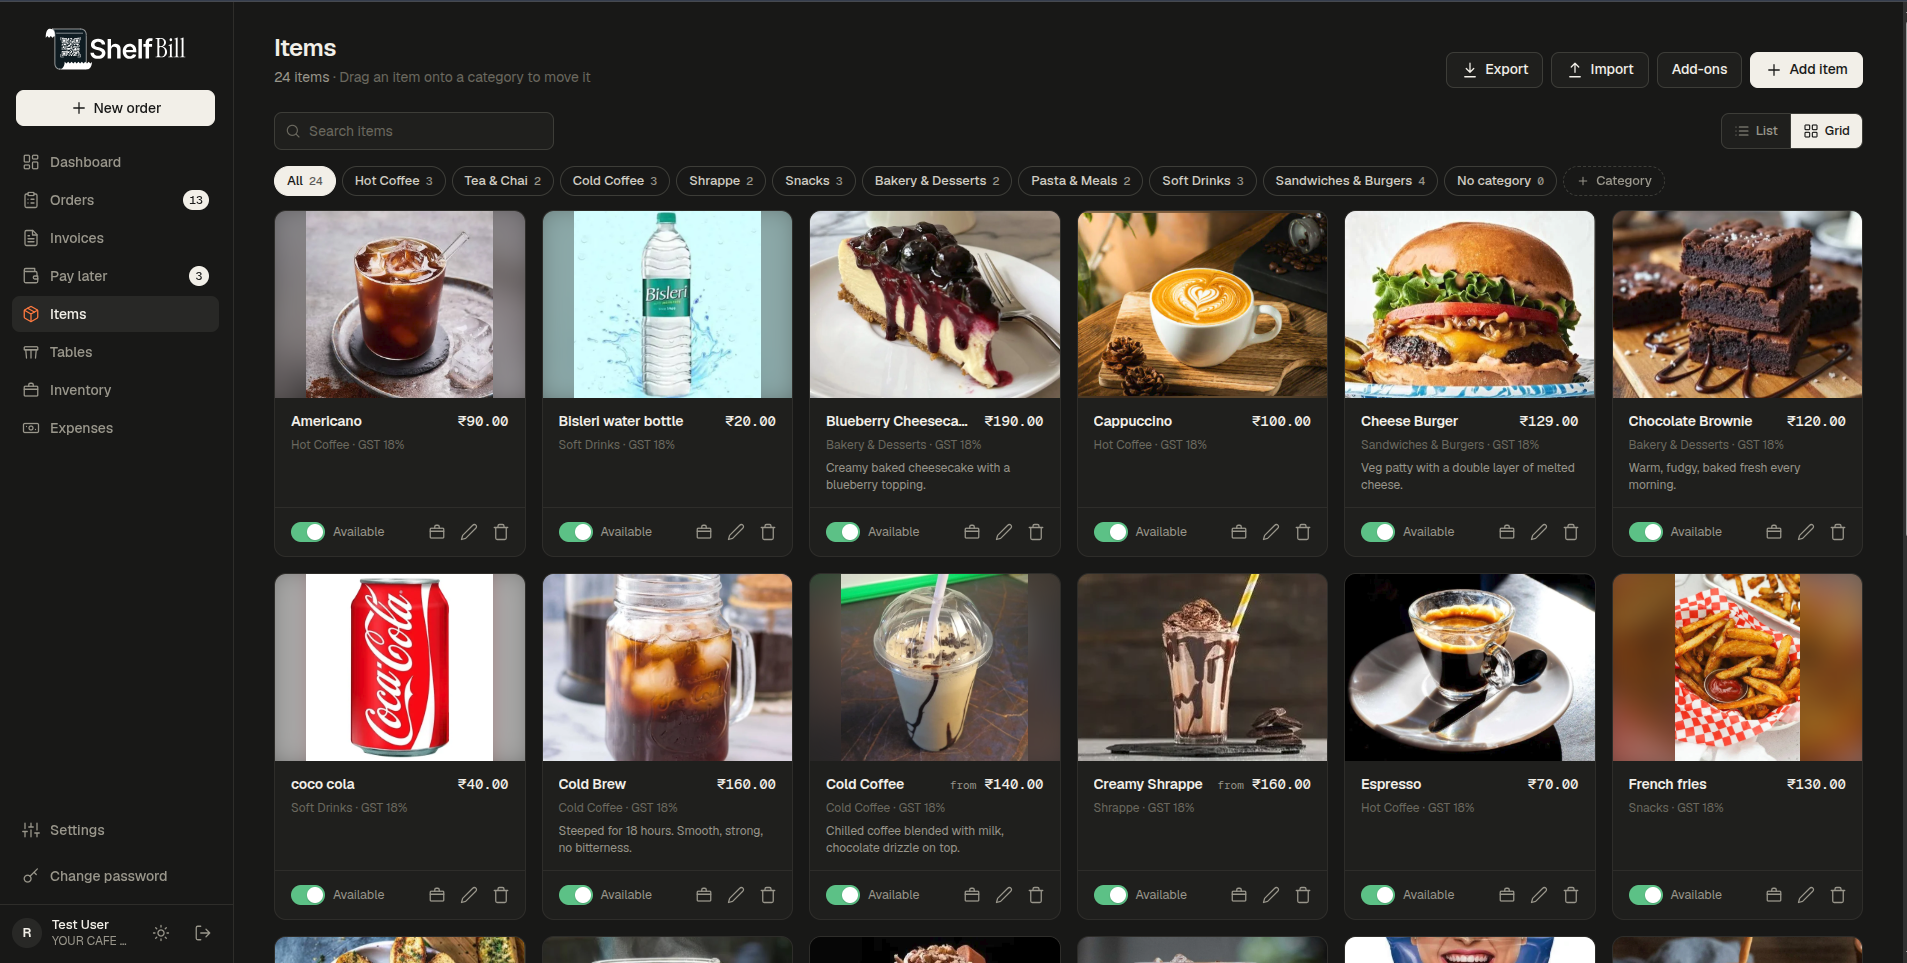Click the pencil icon on Cappuccino card
Image resolution: width=1907 pixels, height=963 pixels.
(x=1271, y=532)
